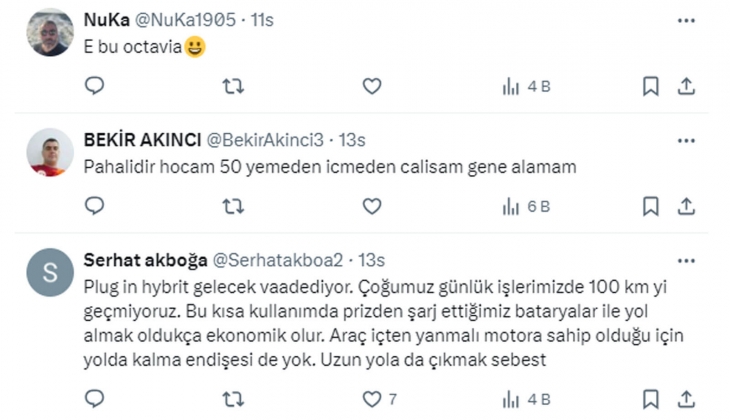Reply to Serhat akboğa's tweet
730x420 pixels.
point(94,398)
